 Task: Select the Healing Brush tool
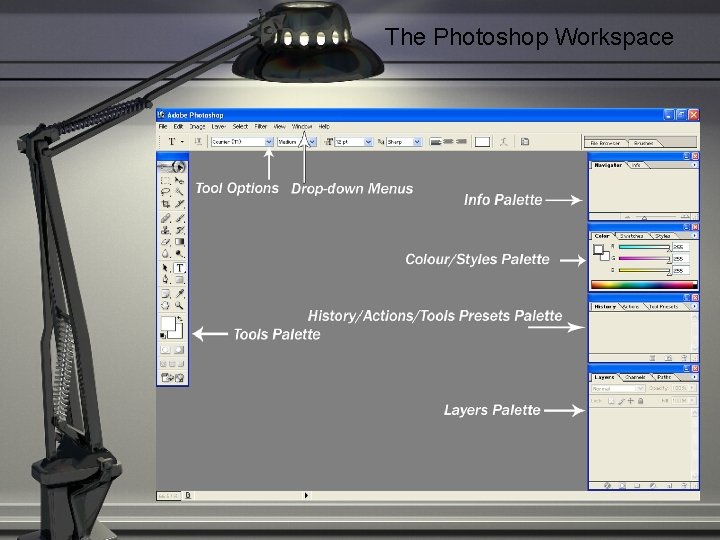[166, 219]
